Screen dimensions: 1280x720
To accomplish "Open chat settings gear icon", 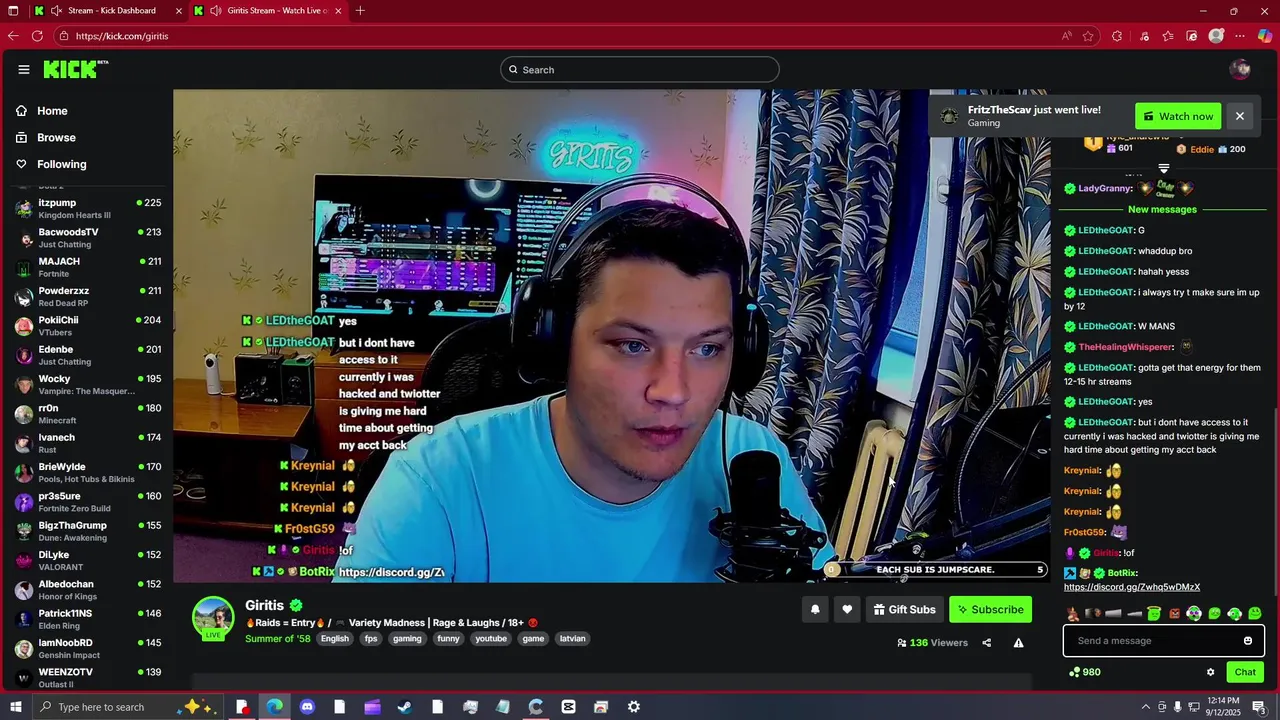I will (x=1210, y=672).
